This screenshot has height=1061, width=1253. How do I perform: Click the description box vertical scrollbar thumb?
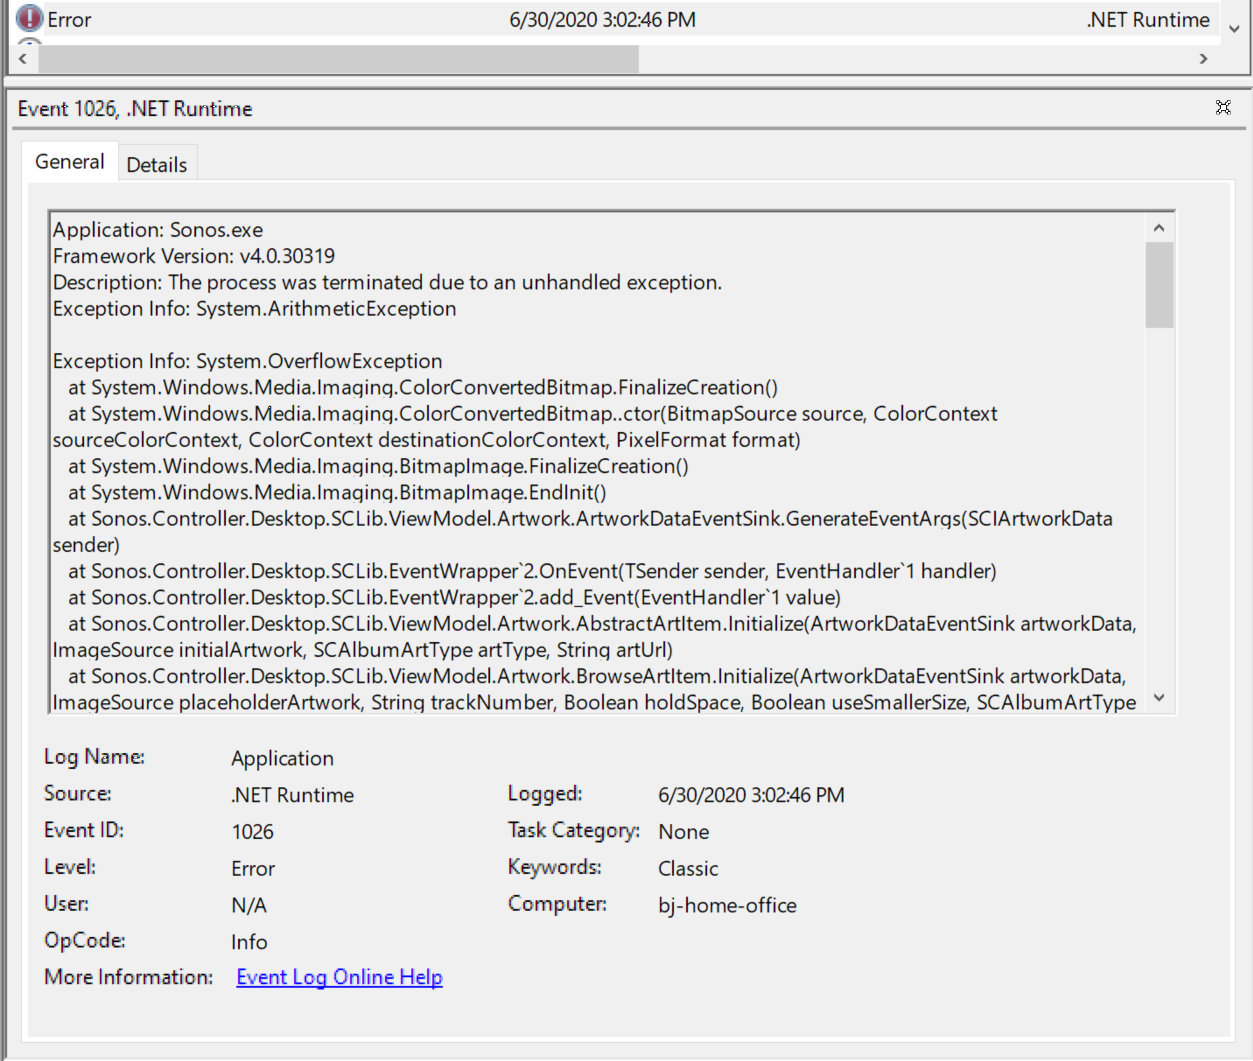pyautogui.click(x=1159, y=285)
